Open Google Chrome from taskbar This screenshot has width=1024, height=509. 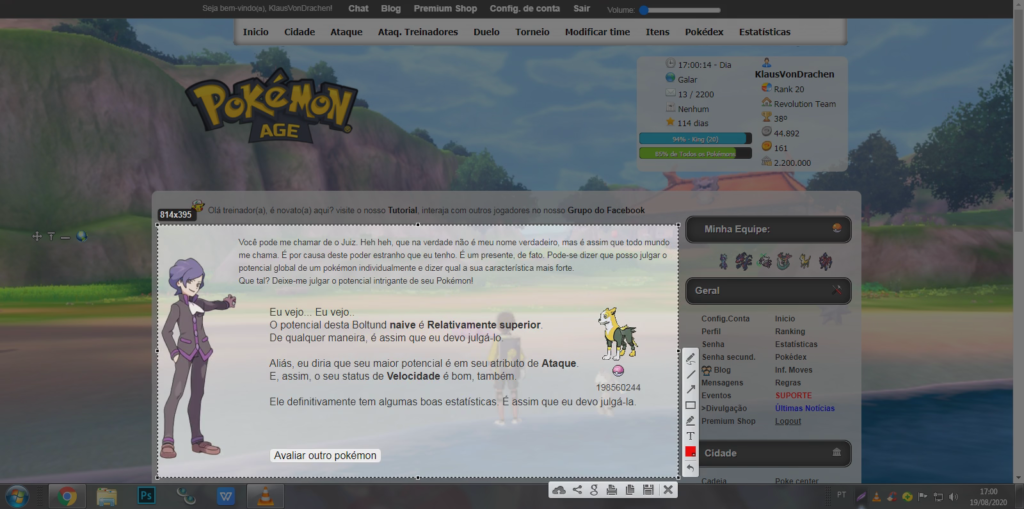67,497
